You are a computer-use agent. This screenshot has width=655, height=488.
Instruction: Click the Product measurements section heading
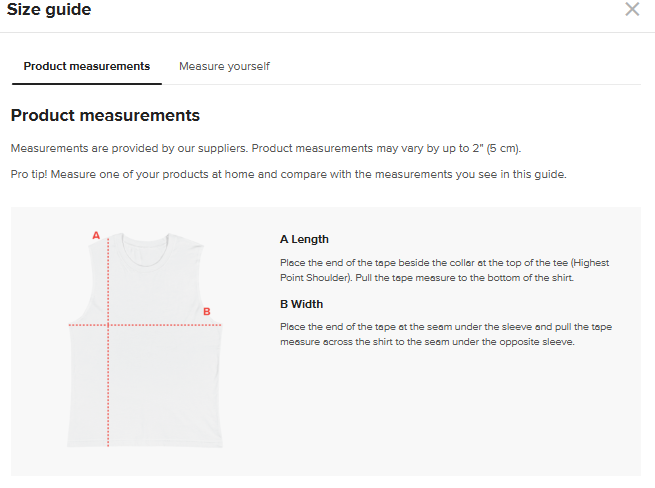pos(105,116)
